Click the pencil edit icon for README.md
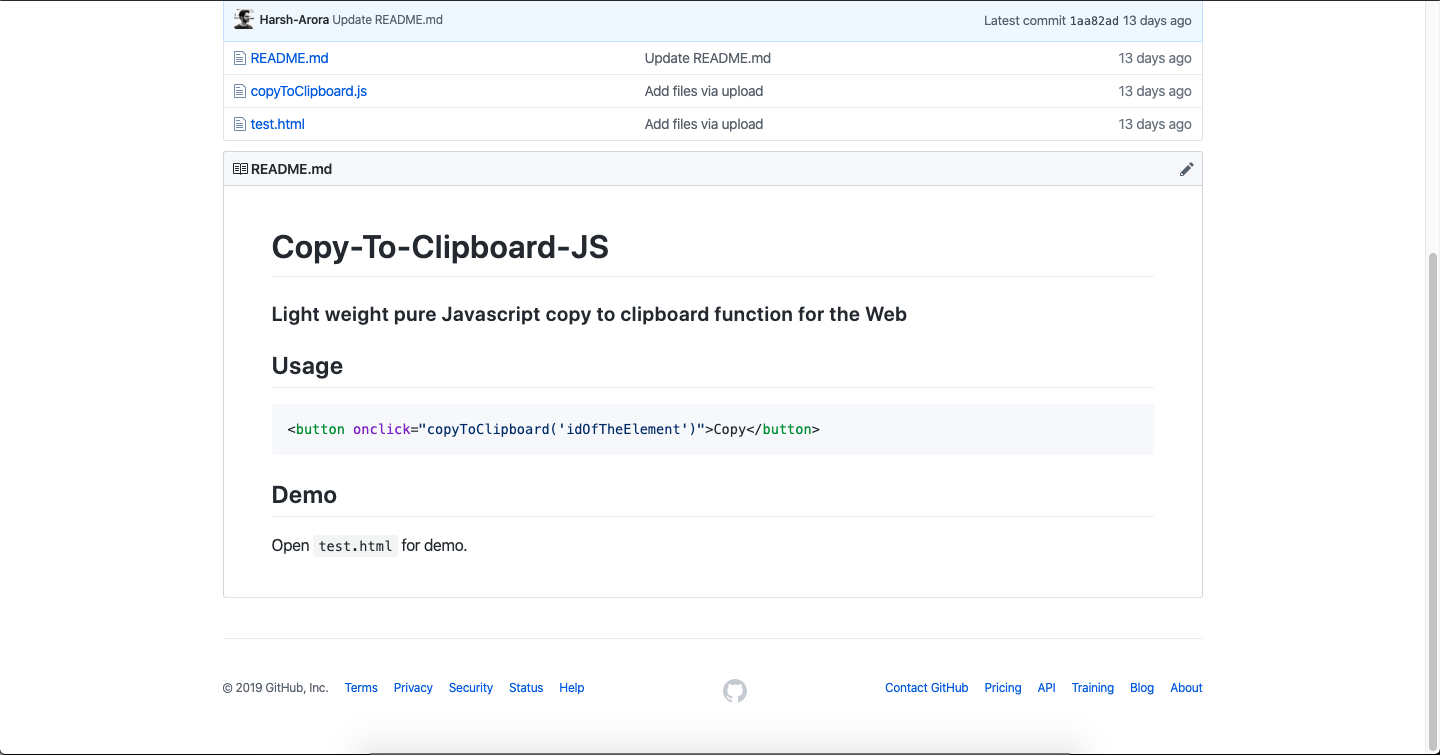1440x755 pixels. pos(1186,169)
